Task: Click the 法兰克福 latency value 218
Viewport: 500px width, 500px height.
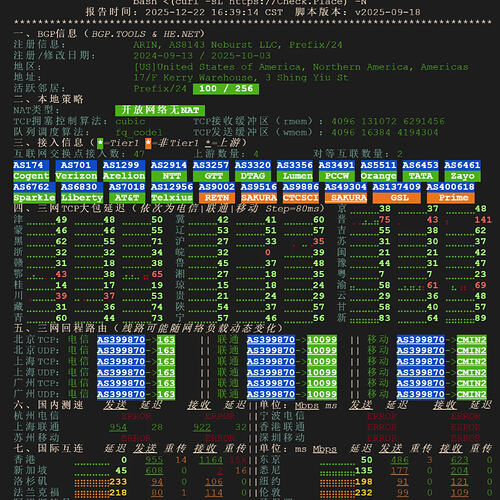Action: [118, 493]
